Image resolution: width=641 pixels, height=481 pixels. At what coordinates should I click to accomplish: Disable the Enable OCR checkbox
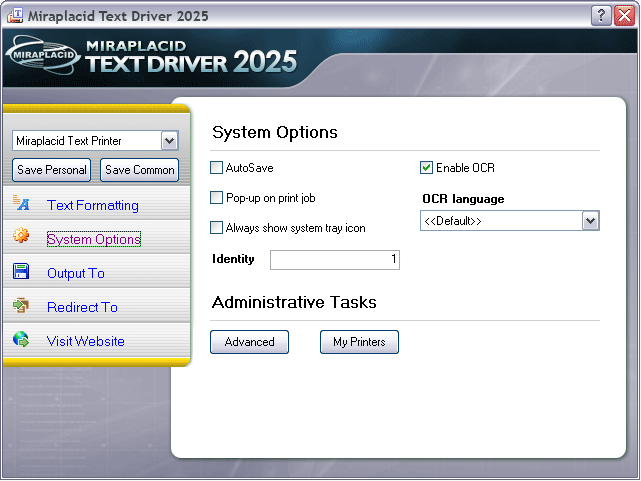pos(426,168)
